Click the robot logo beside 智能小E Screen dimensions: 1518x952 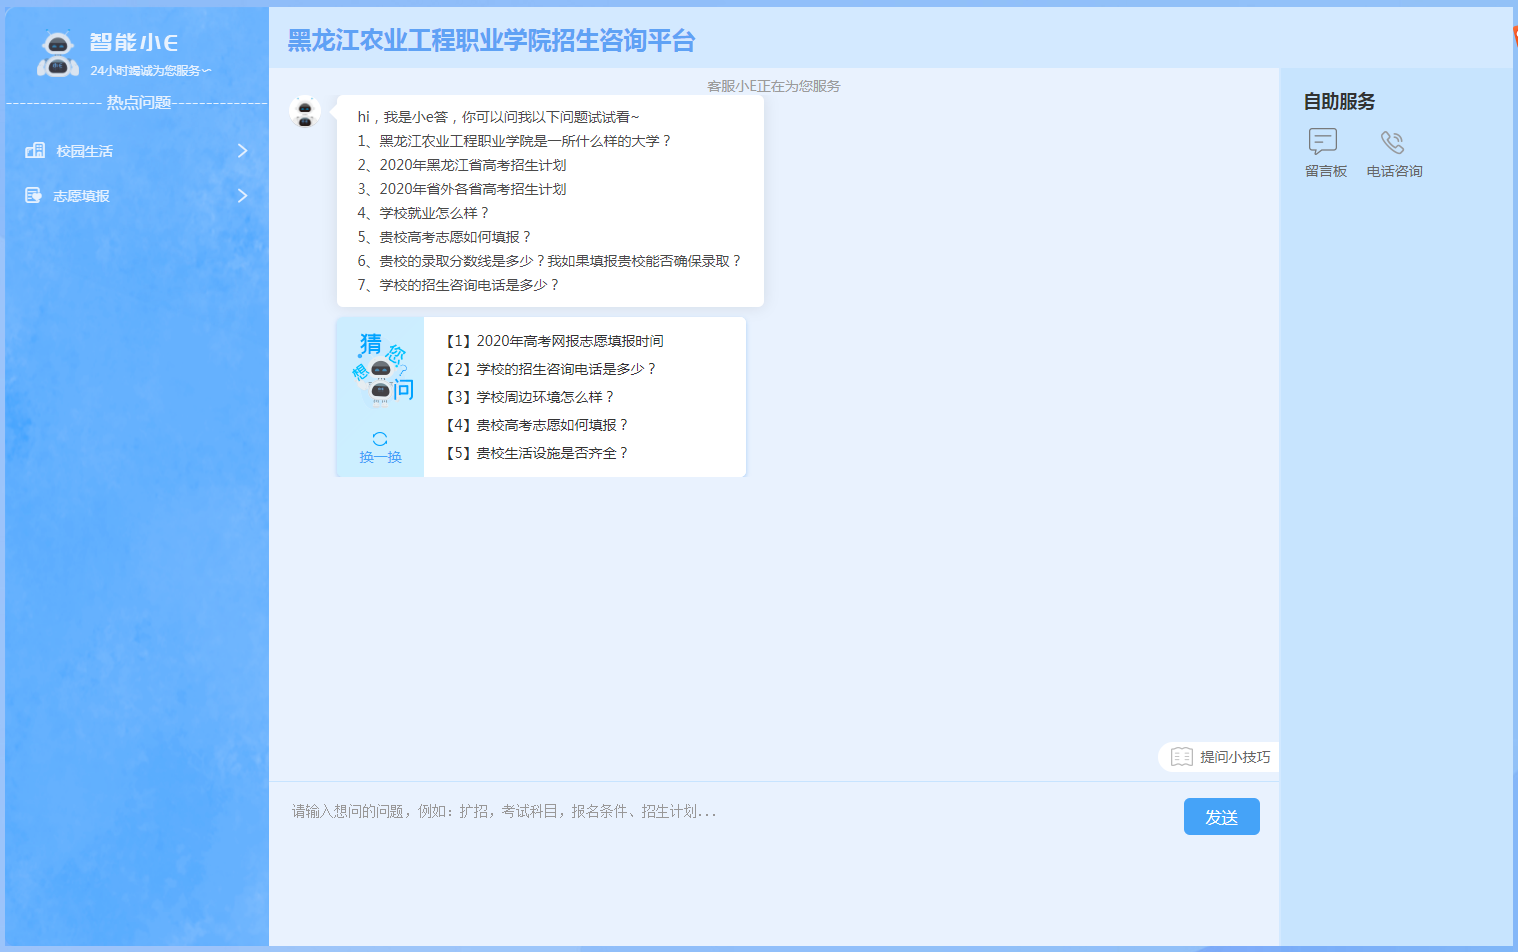[58, 55]
